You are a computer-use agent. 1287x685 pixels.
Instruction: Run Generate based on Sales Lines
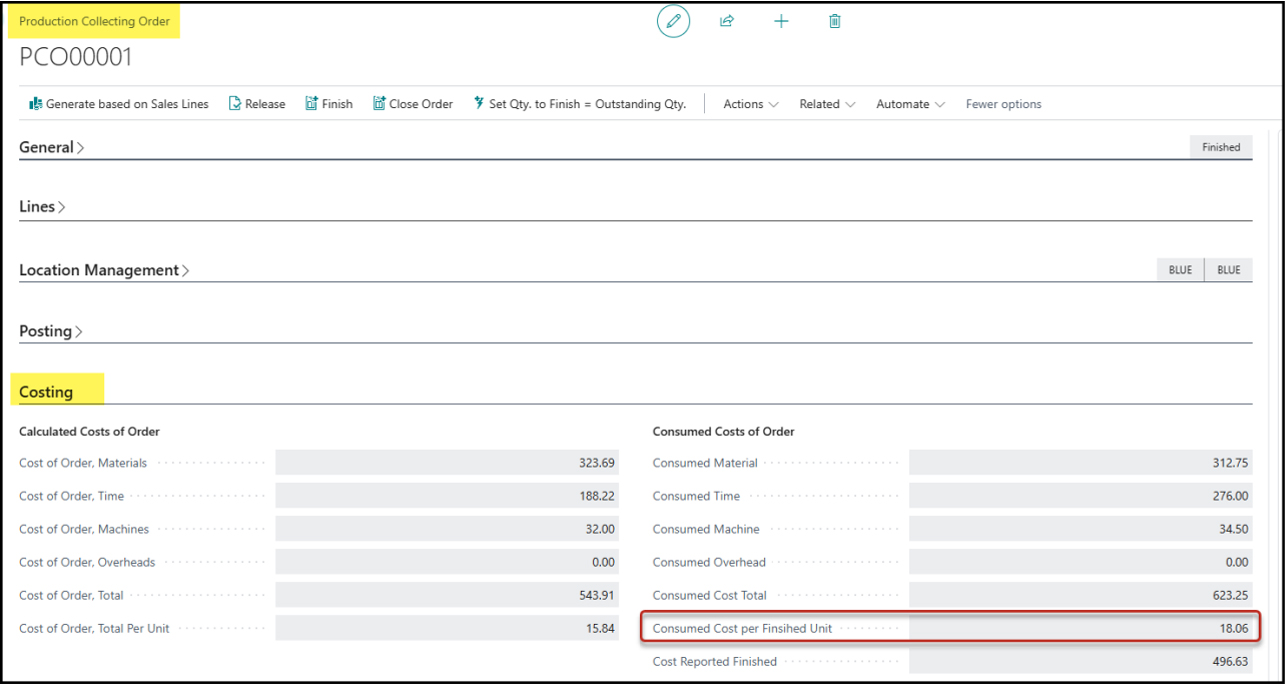coord(119,104)
